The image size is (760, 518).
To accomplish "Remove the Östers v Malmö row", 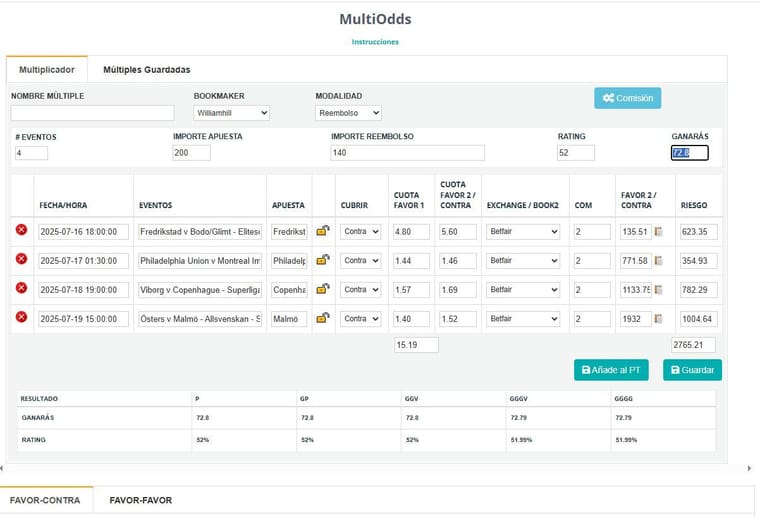I will coord(21,317).
